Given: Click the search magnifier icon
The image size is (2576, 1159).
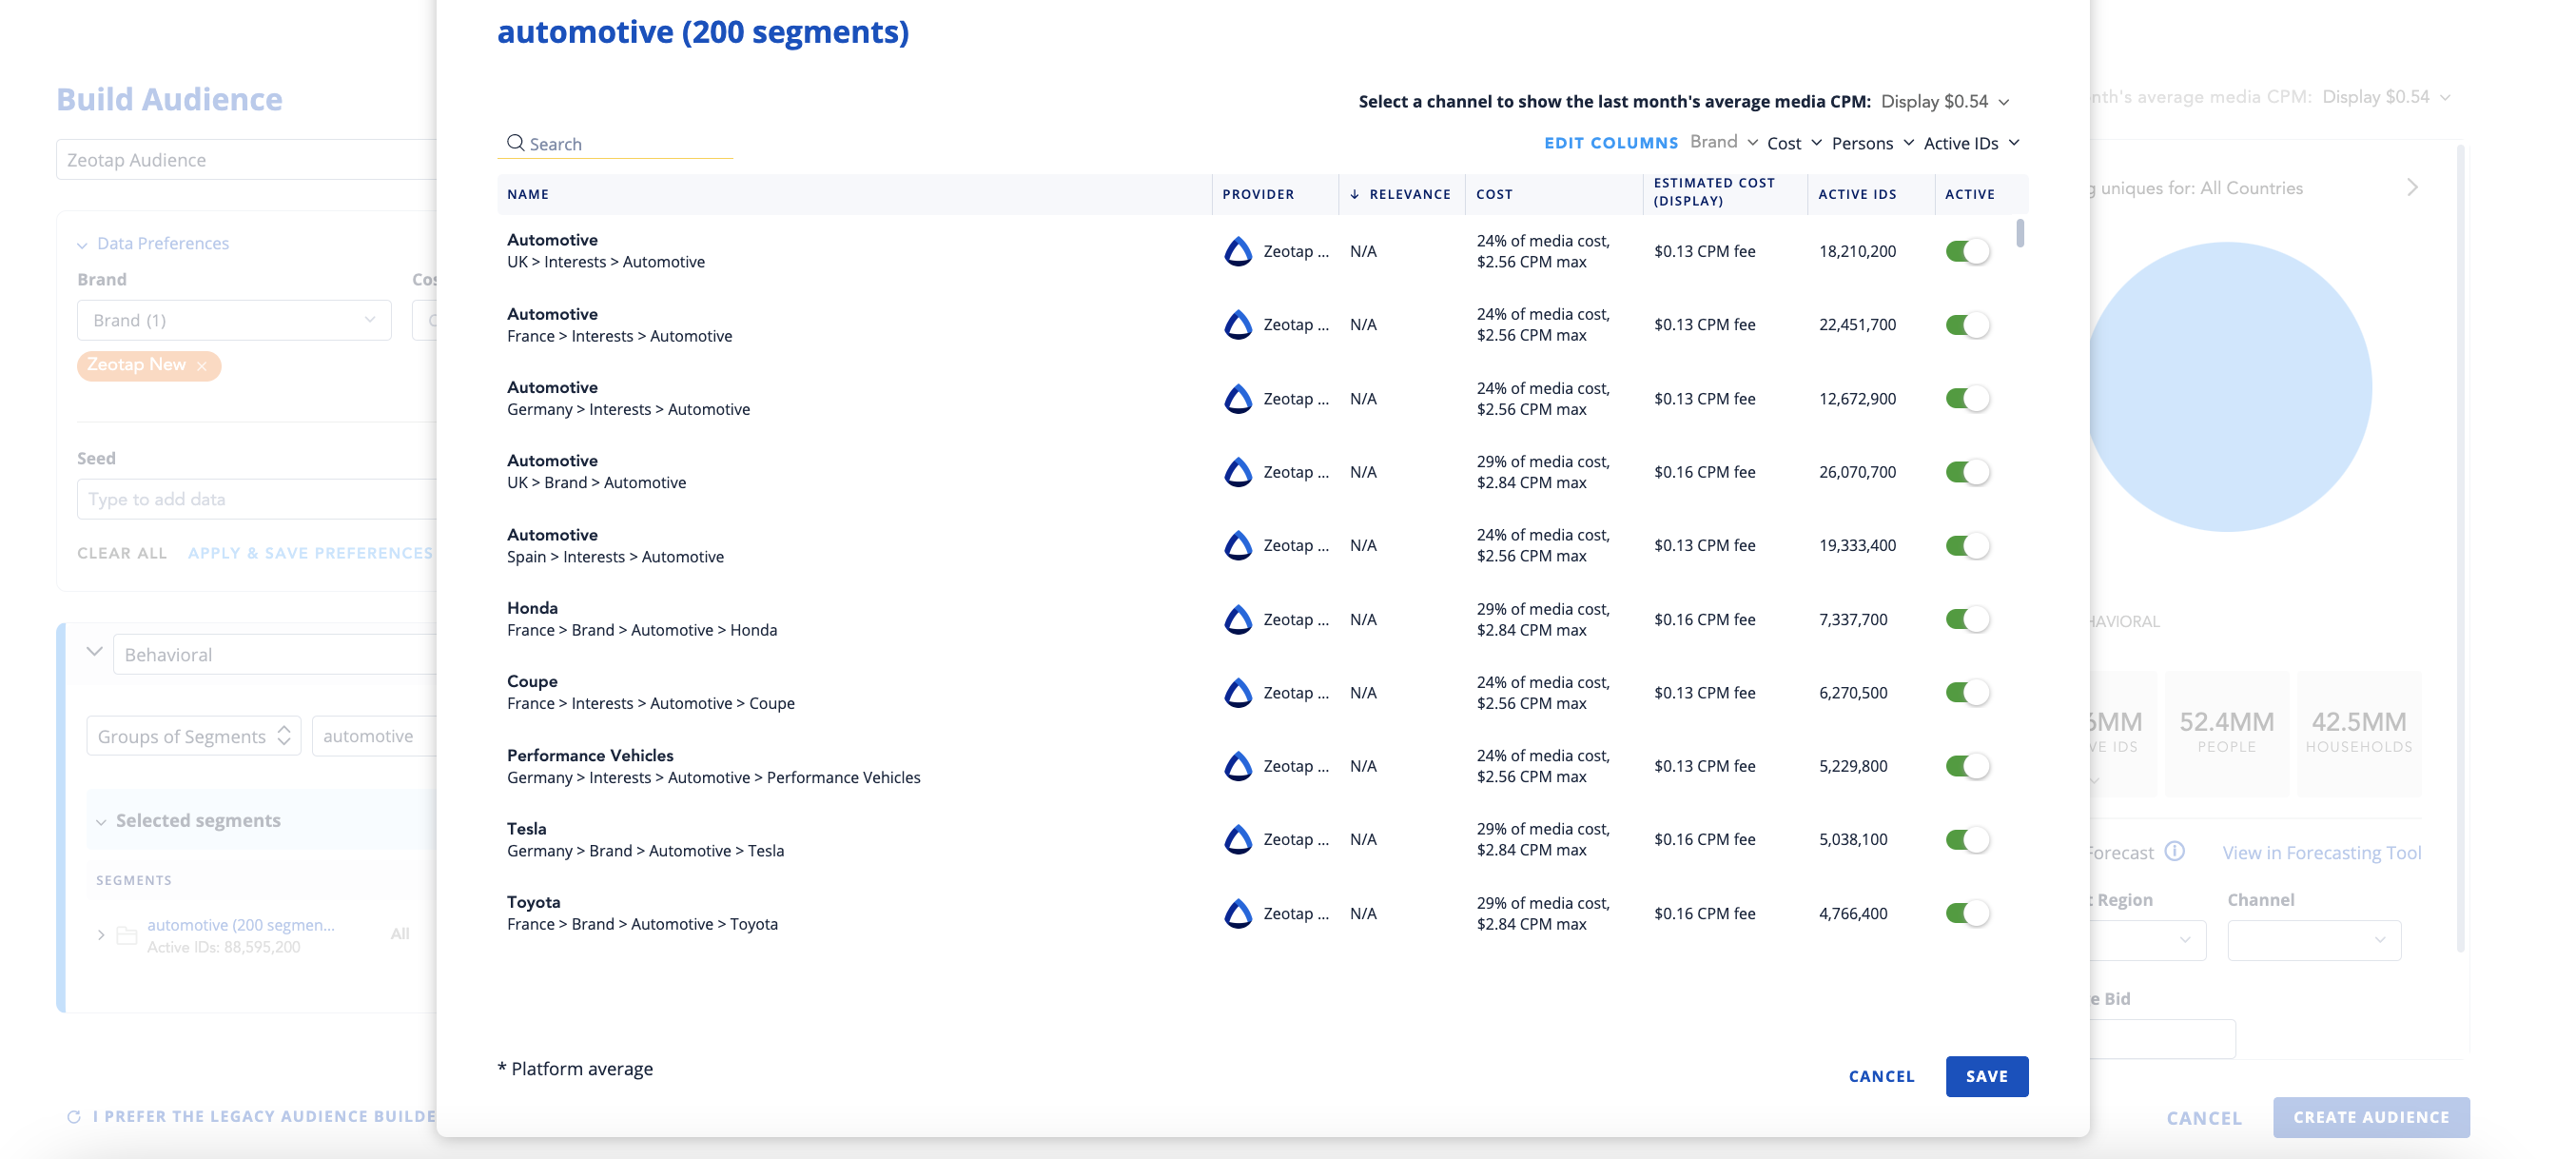Looking at the screenshot, I should tap(515, 143).
